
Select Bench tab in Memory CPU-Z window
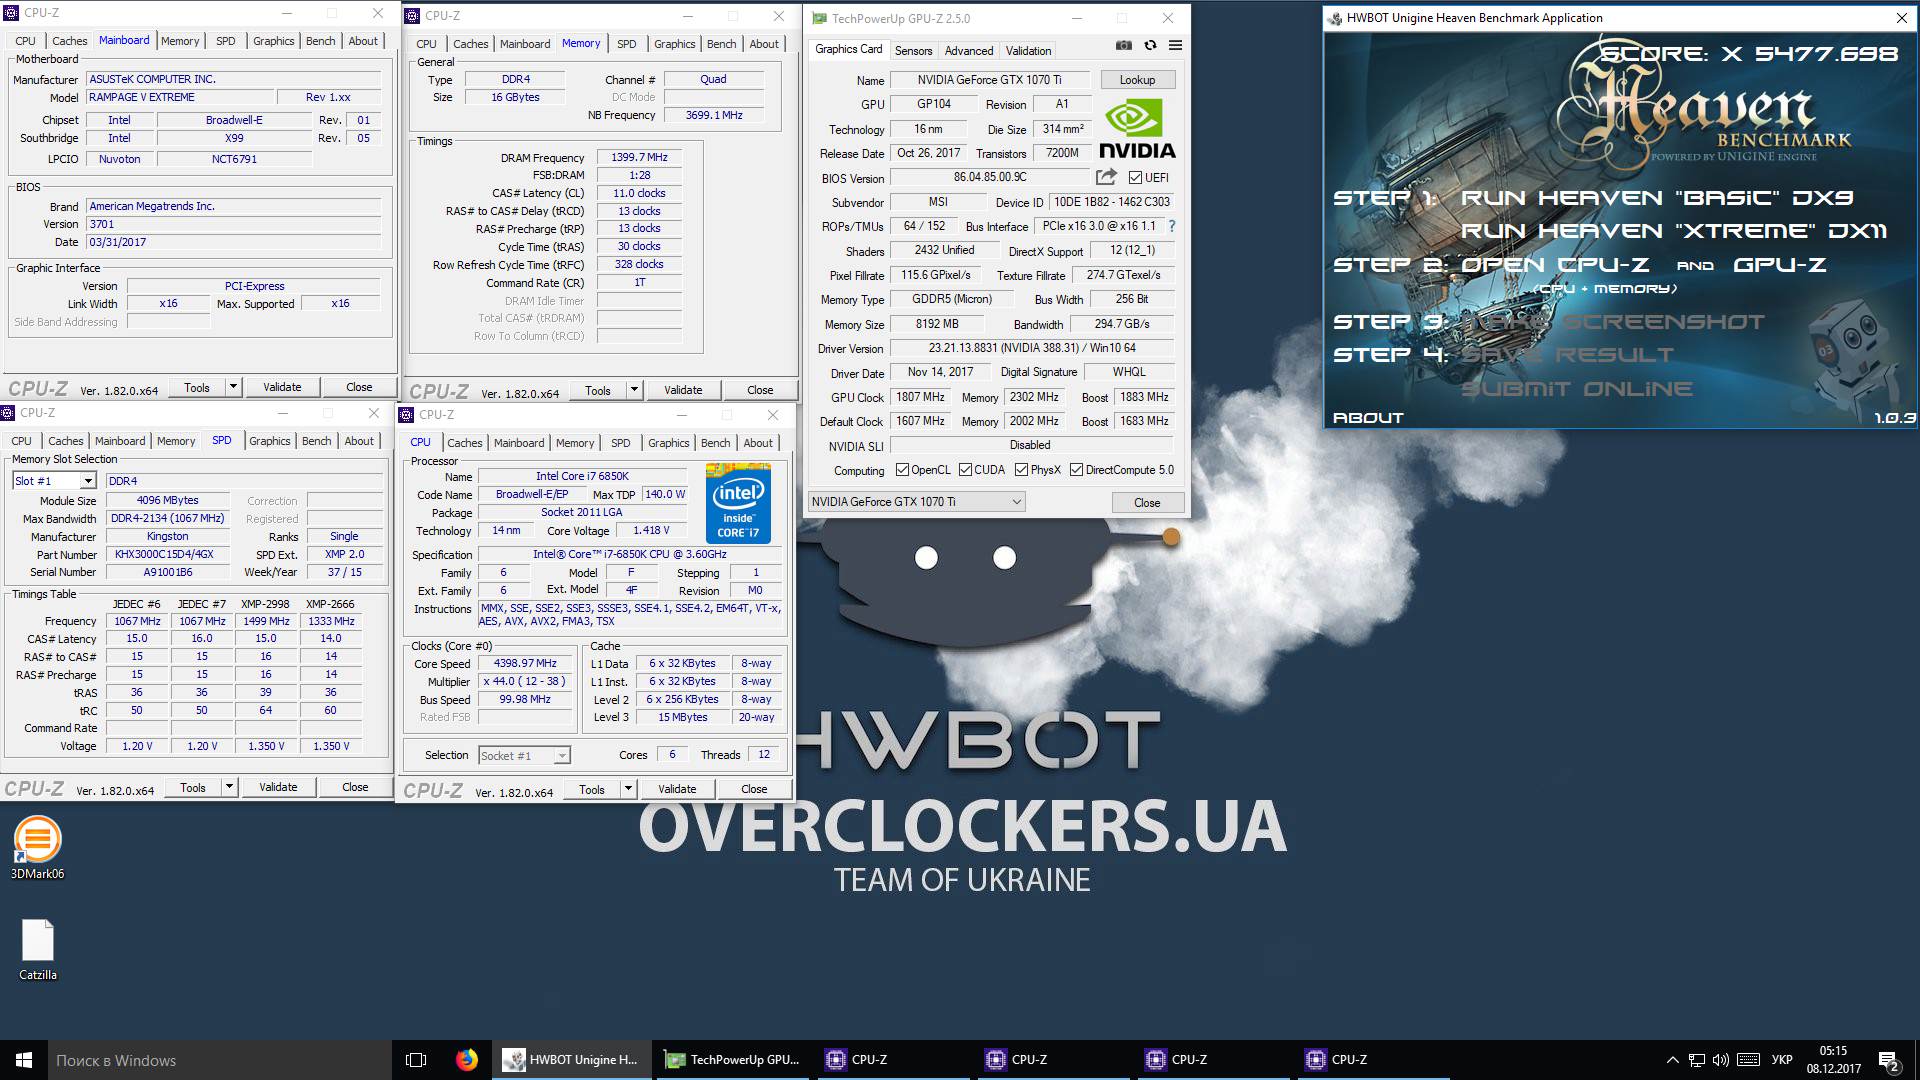coord(721,44)
